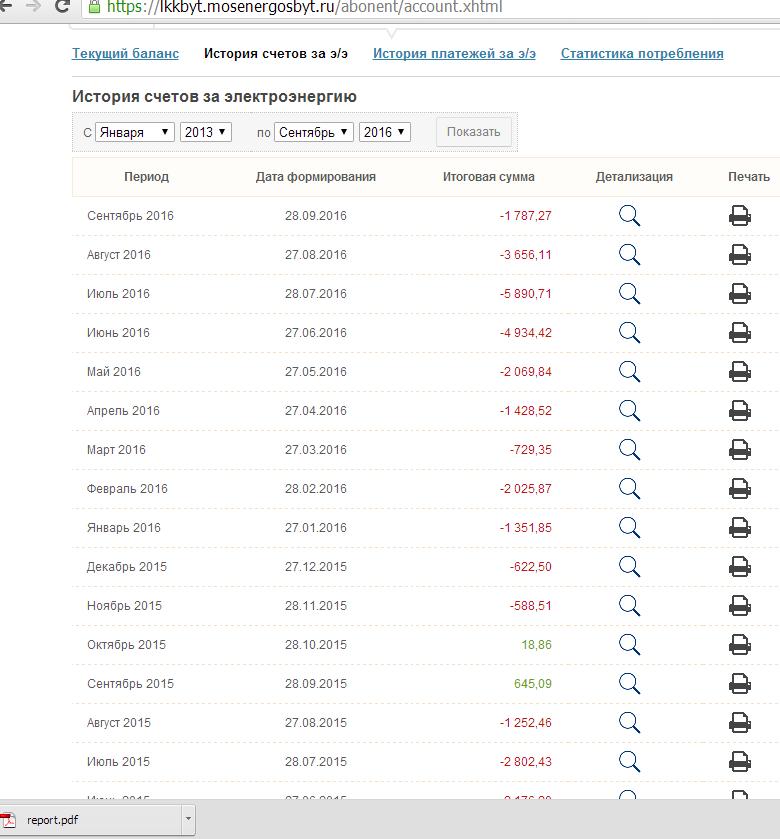Screen dimensions: 780x839
Task: Go to Статистика потребления link
Action: pos(642,54)
